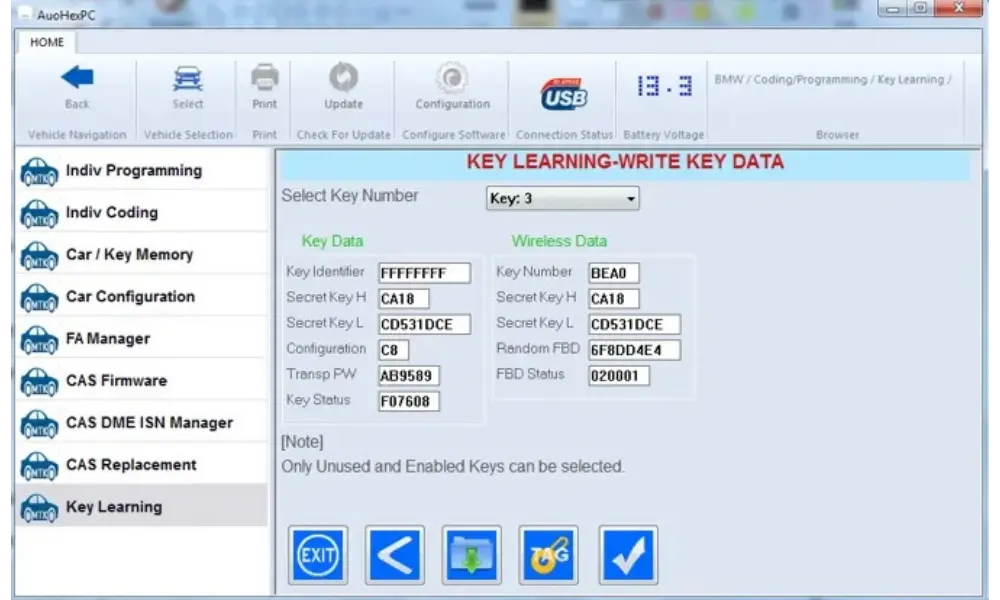
Task: Open CAS Replacement entry
Action: (x=142, y=465)
